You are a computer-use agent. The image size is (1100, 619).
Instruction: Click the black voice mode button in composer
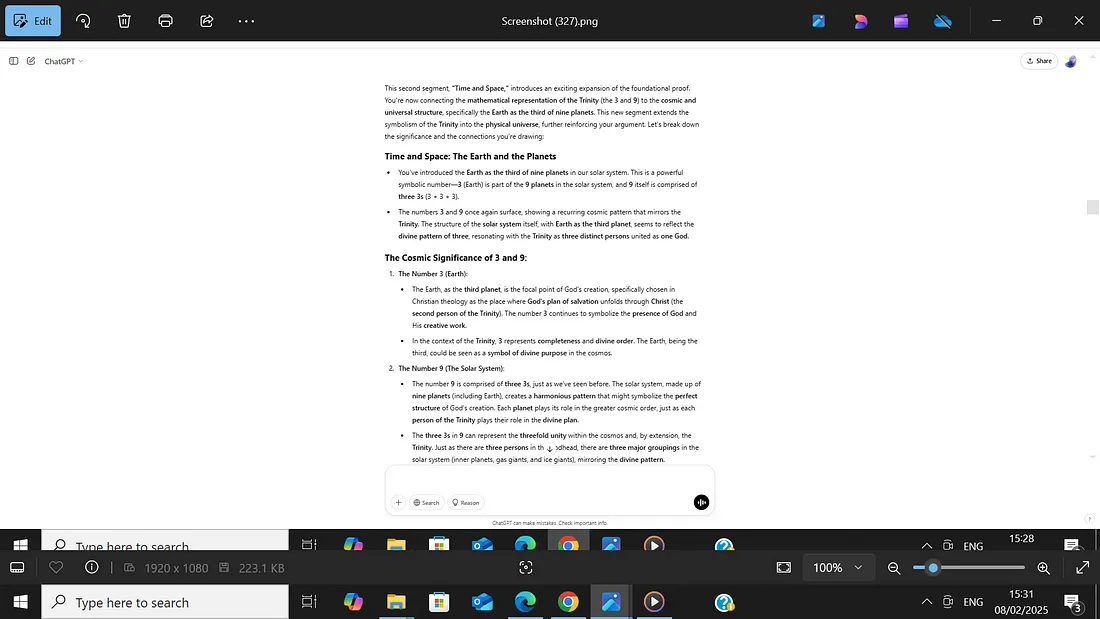click(x=701, y=502)
